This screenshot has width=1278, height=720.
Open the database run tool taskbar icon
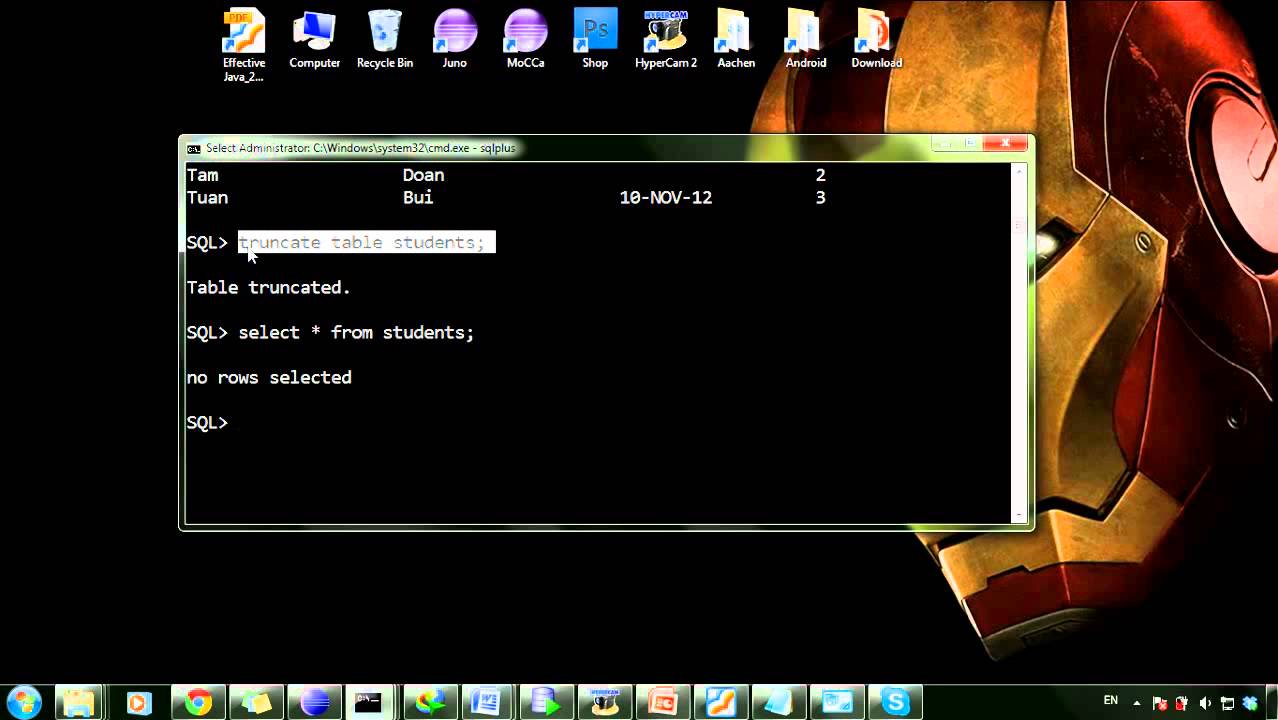545,702
